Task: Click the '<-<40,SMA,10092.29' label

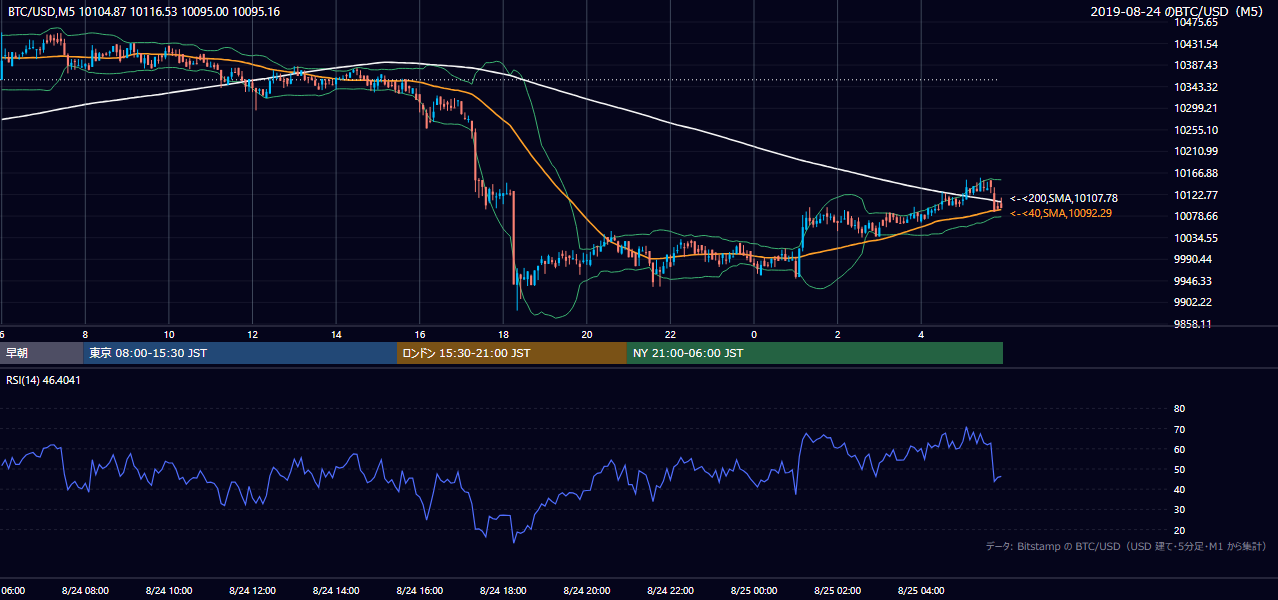Action: tap(1063, 213)
